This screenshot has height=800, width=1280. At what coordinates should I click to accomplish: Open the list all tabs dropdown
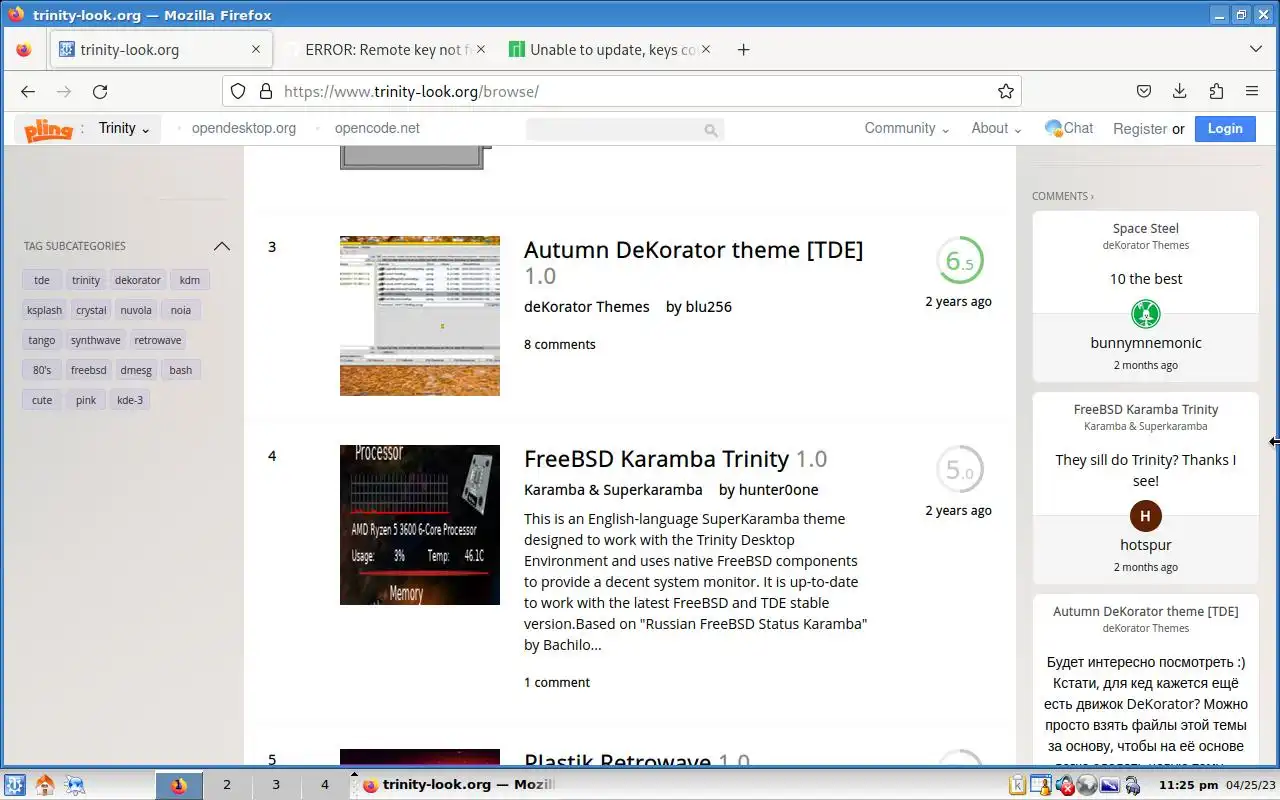[1256, 49]
